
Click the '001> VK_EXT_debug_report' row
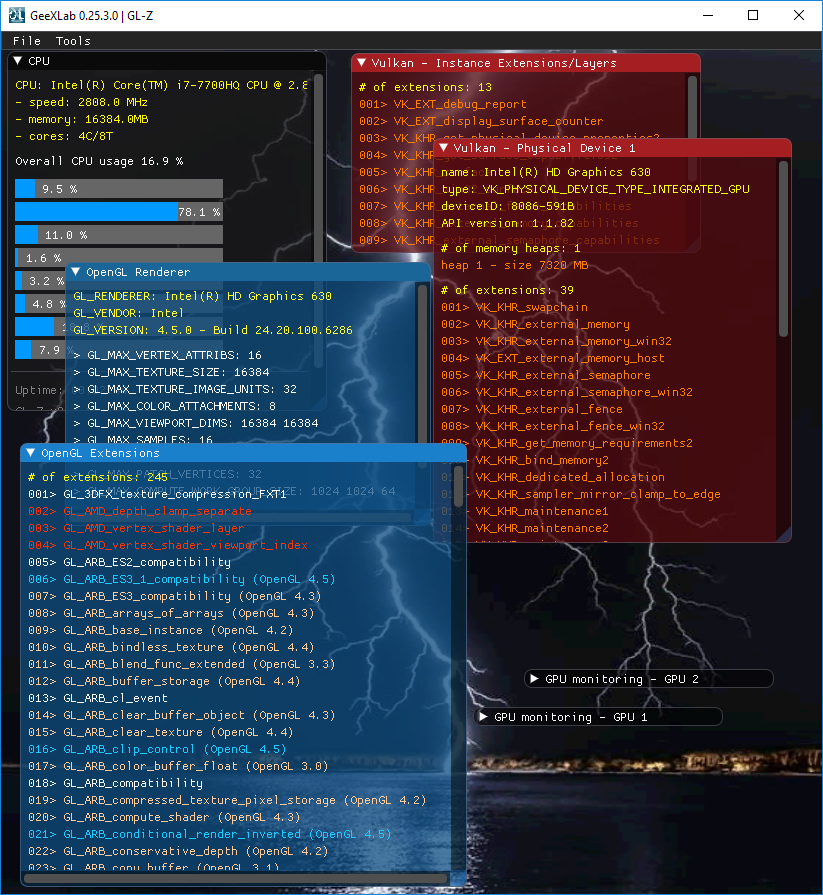tap(443, 104)
